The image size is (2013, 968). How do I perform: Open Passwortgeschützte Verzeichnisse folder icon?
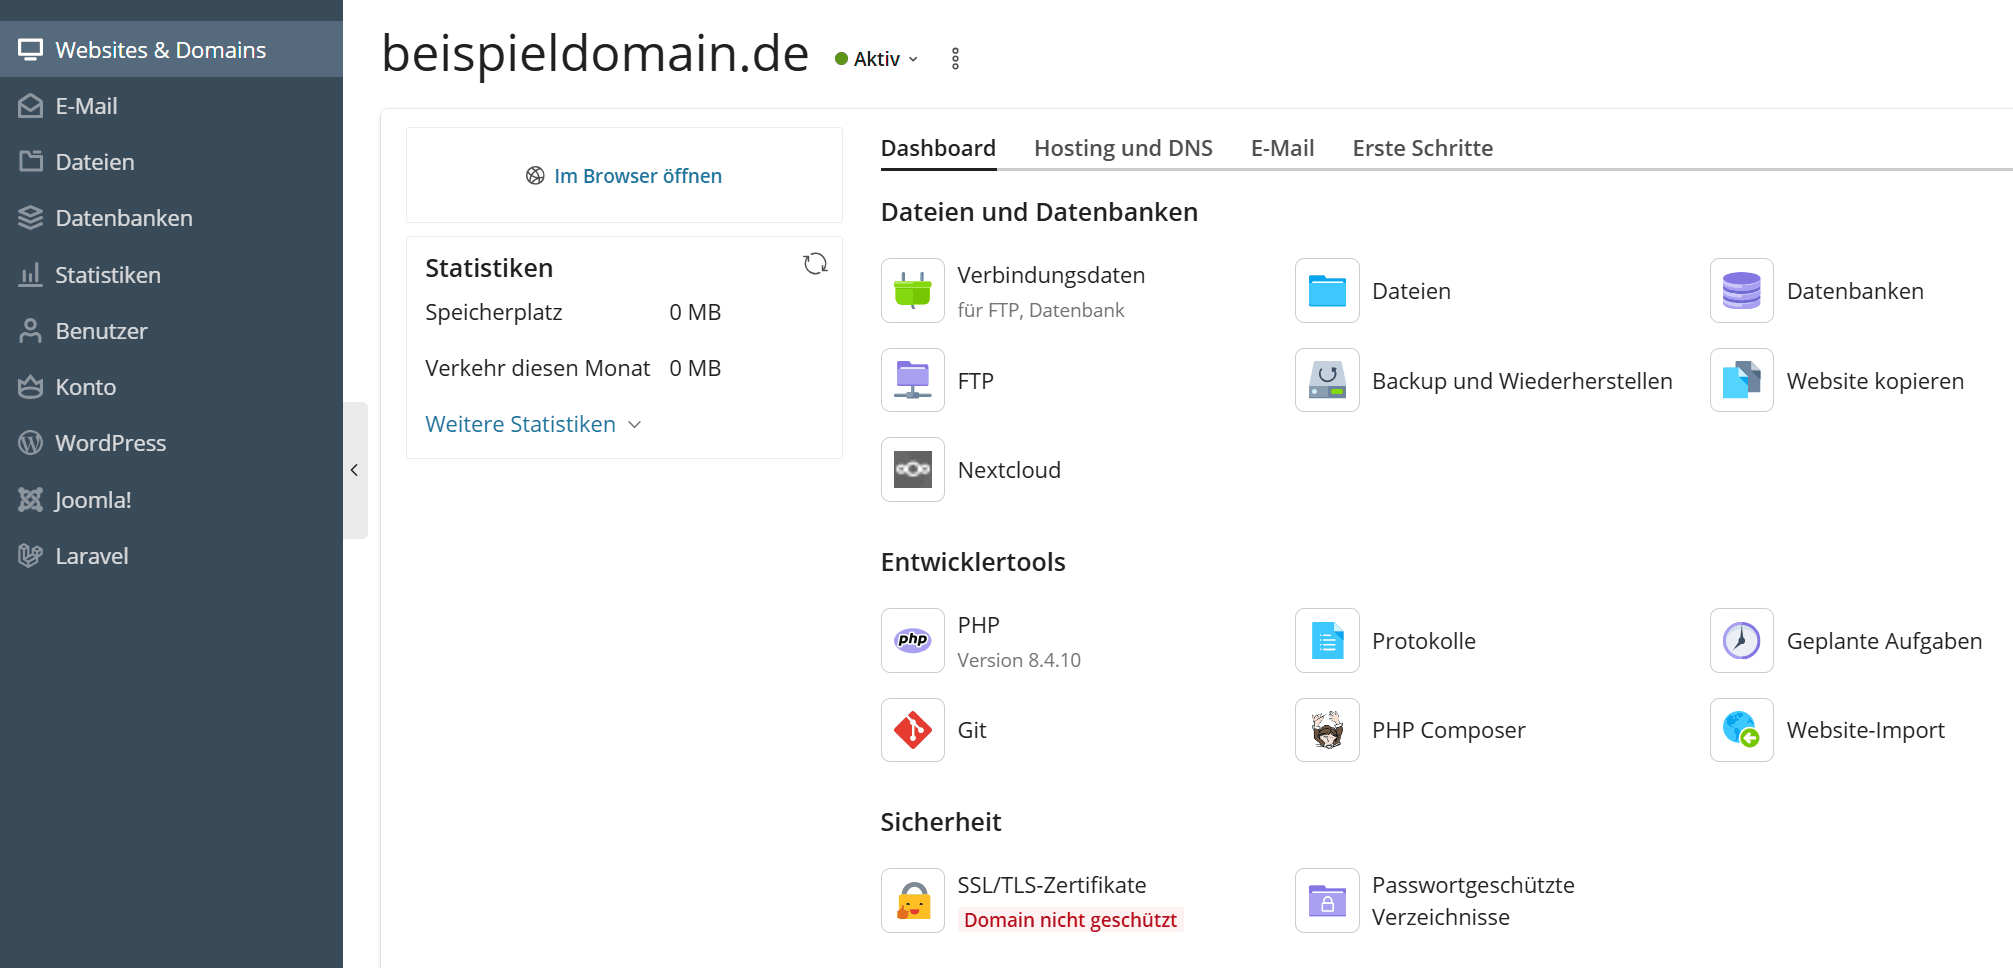[1327, 901]
